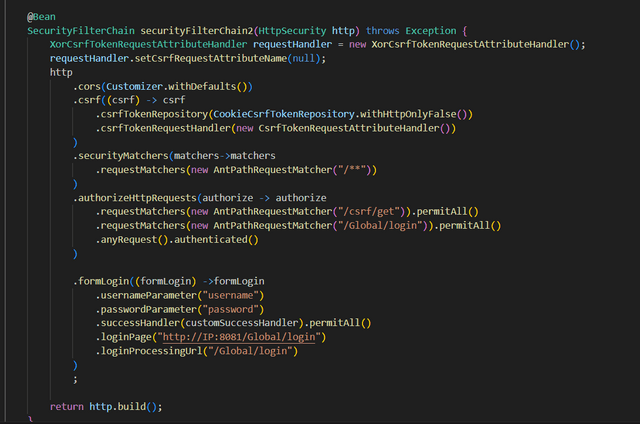640x424 pixels.
Task: Click the securityMatchers method name
Action: [x=122, y=156]
